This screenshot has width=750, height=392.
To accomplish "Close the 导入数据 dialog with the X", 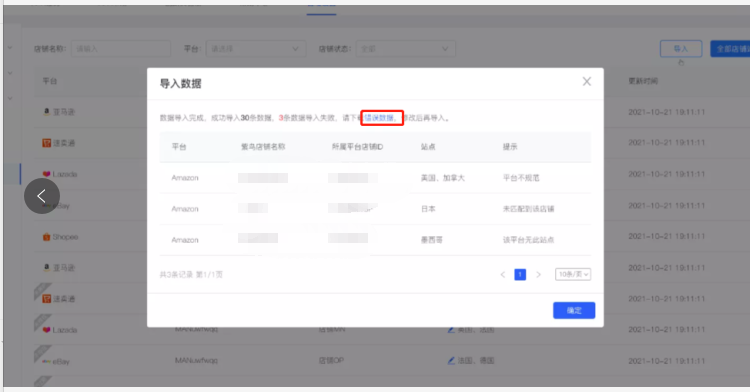I will [x=586, y=82].
